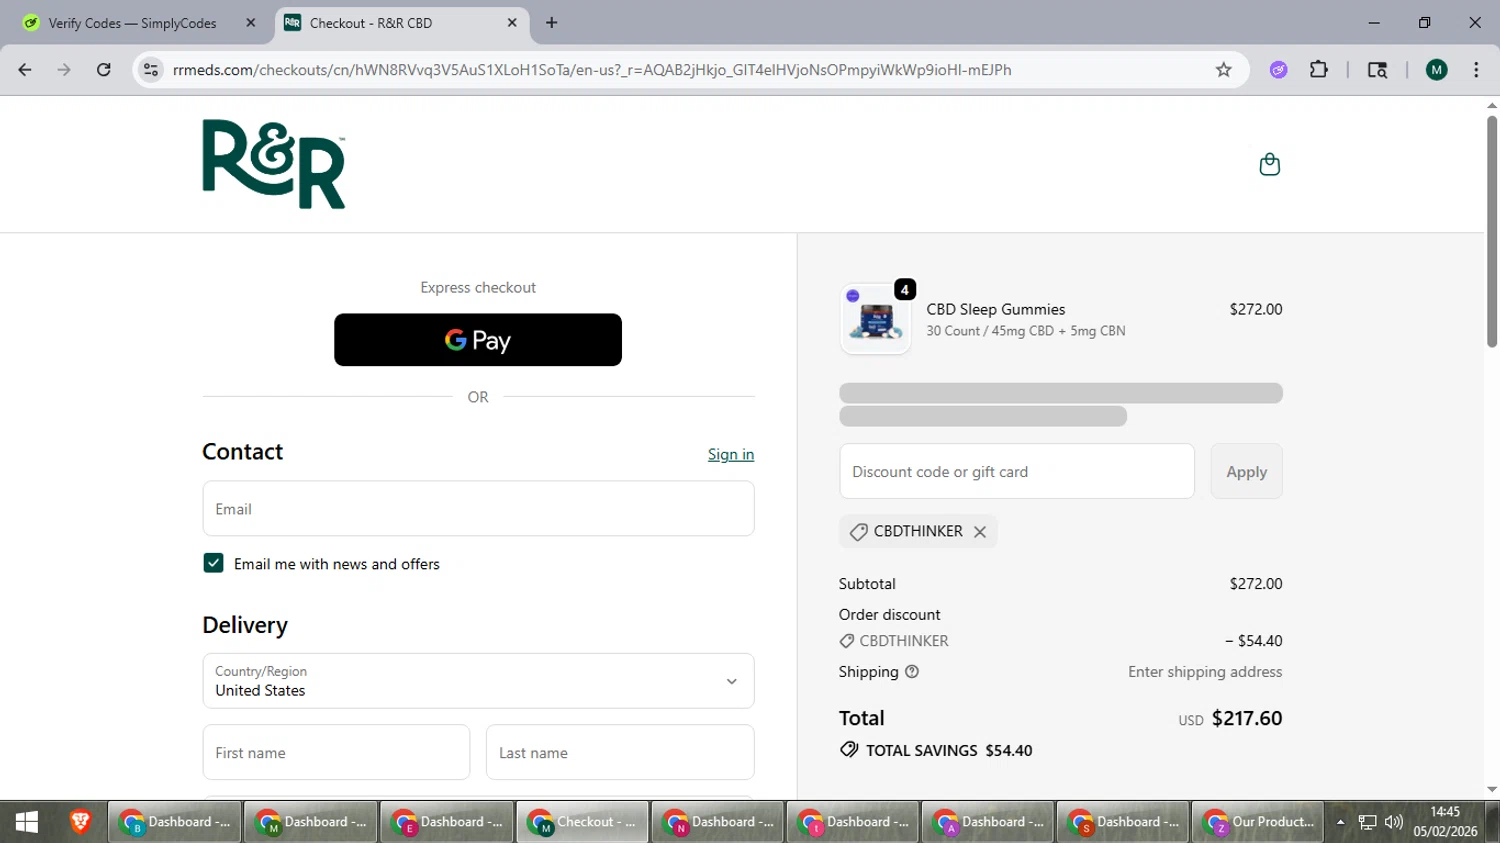
Task: Click the browser back arrow
Action: point(25,70)
